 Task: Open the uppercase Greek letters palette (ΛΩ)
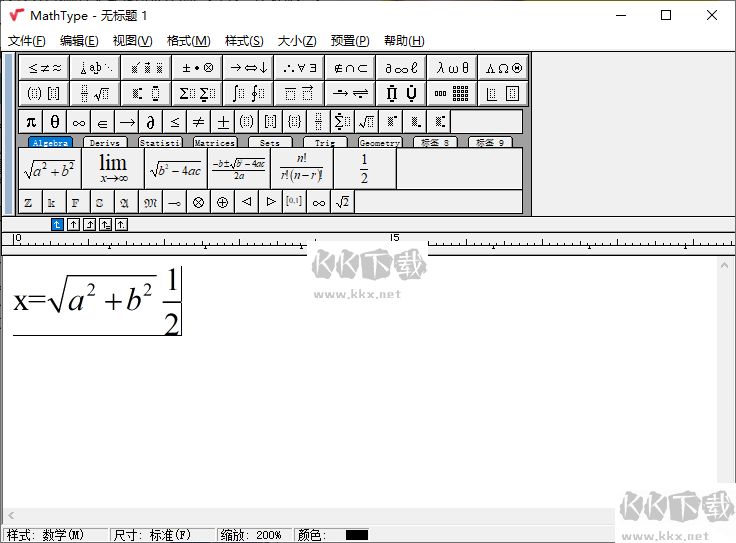click(503, 68)
